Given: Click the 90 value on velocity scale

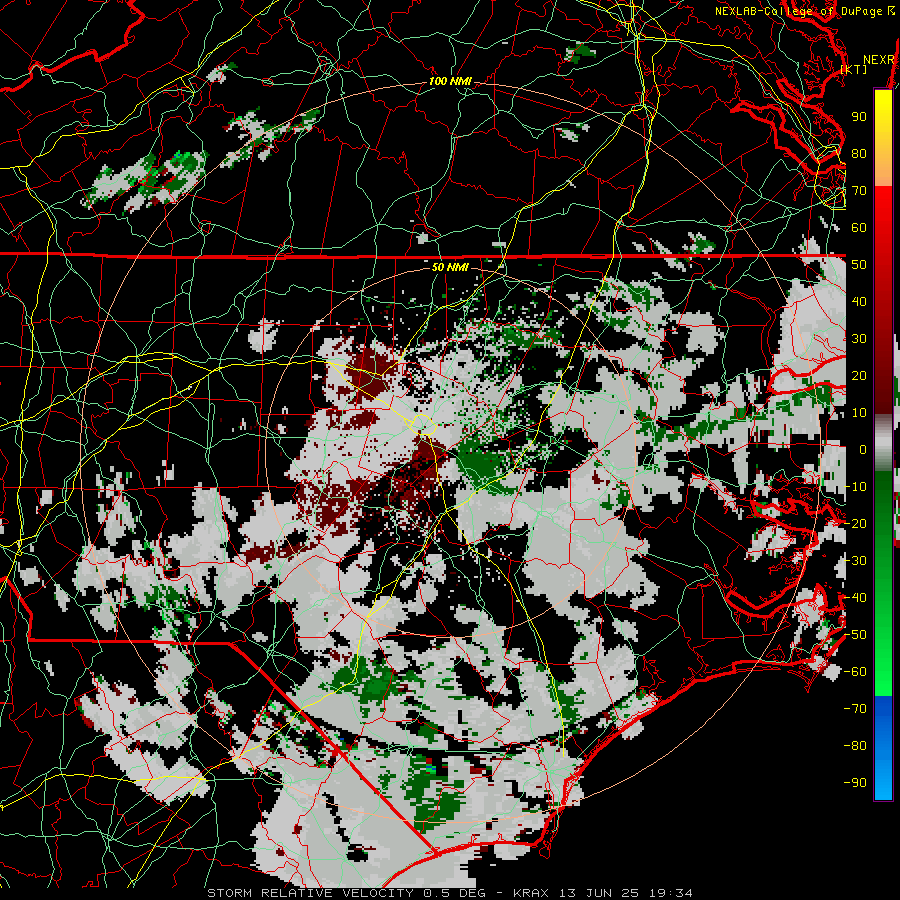Looking at the screenshot, I should (x=859, y=117).
